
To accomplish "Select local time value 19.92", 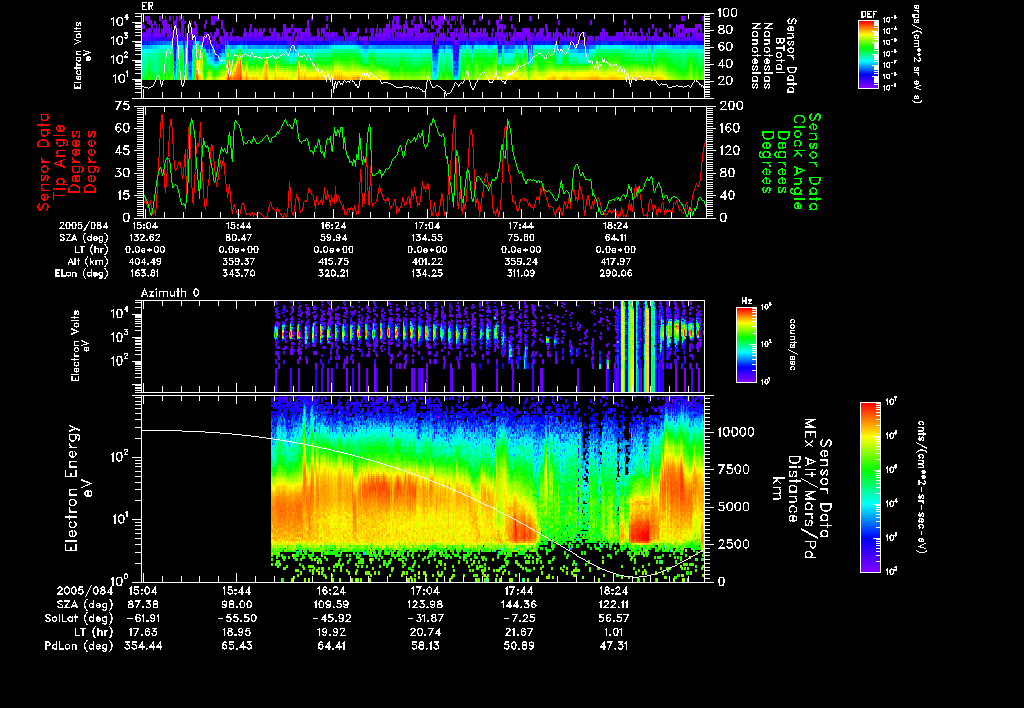I will [330, 632].
